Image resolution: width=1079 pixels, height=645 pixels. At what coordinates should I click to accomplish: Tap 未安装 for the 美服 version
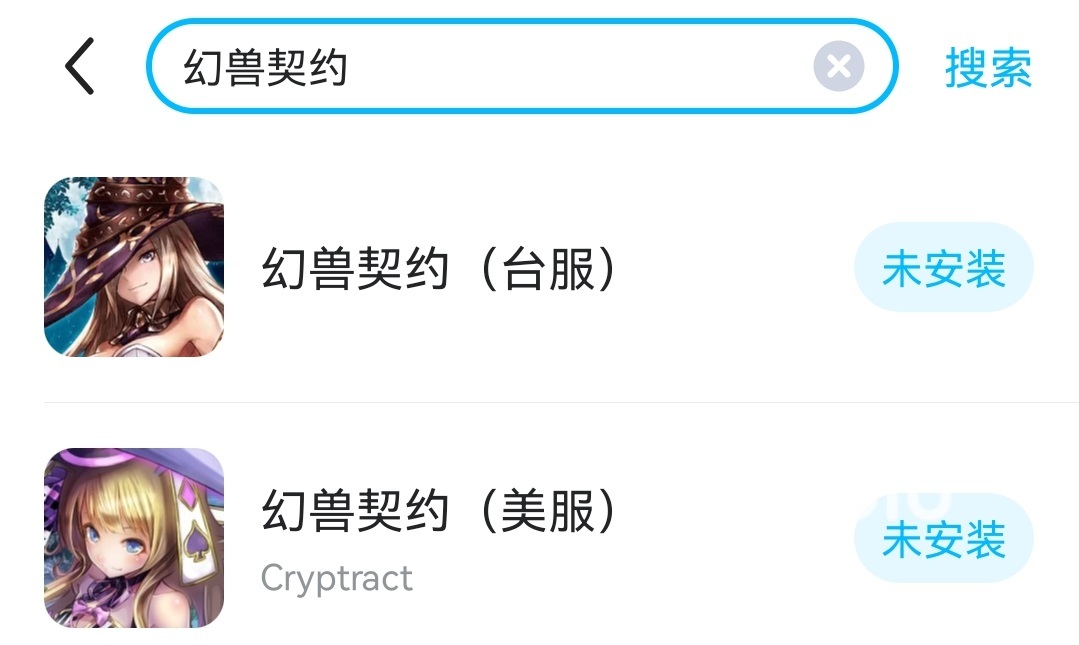943,540
